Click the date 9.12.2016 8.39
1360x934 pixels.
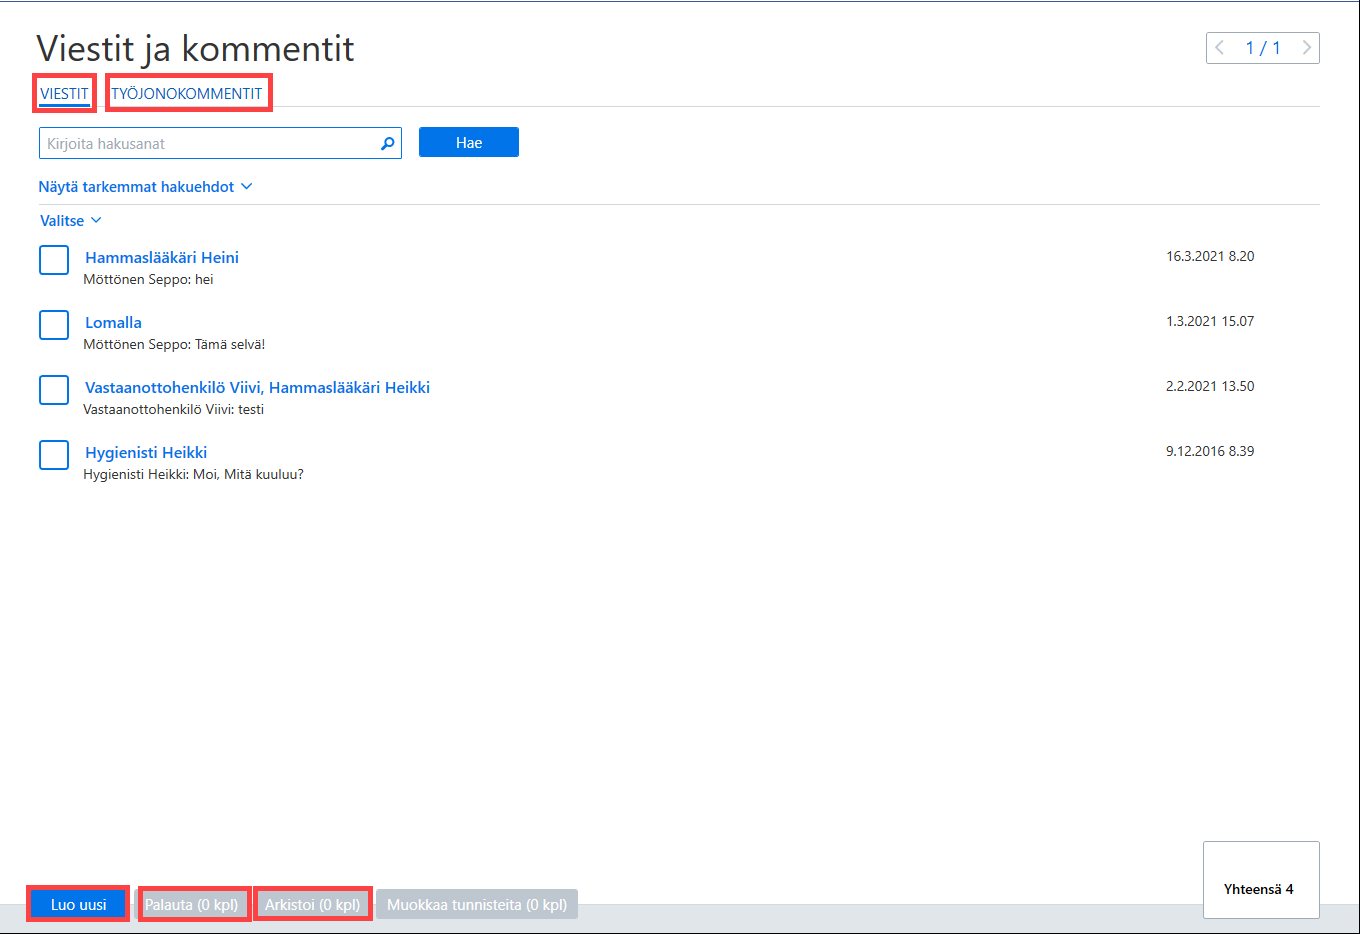pos(1210,451)
